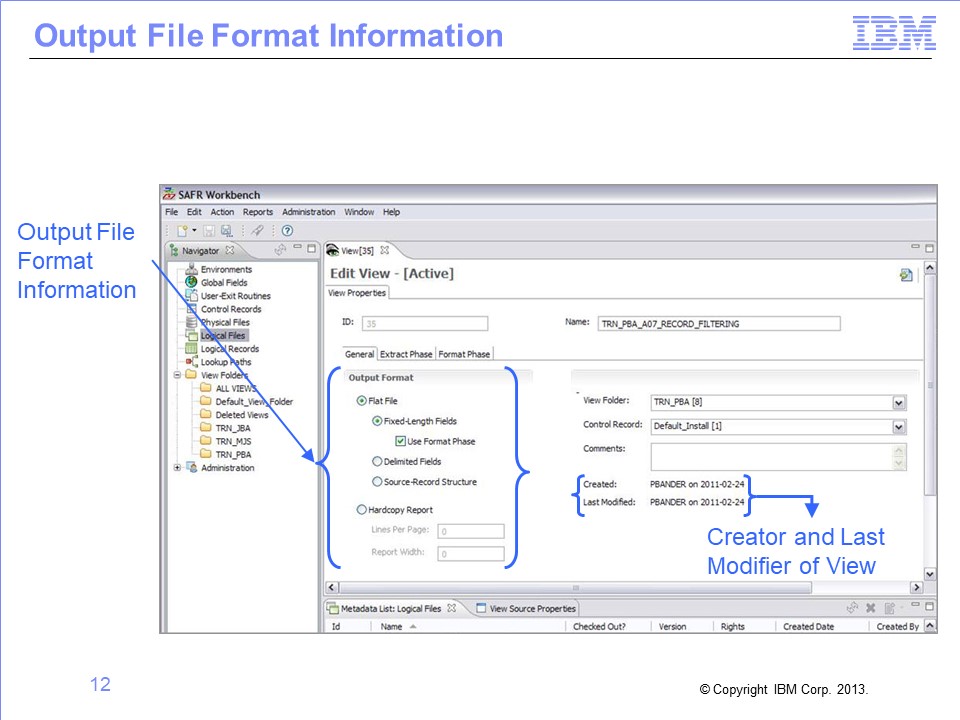Select Metadata List: Logical Files tab
The height and width of the screenshot is (720, 960).
[x=391, y=608]
